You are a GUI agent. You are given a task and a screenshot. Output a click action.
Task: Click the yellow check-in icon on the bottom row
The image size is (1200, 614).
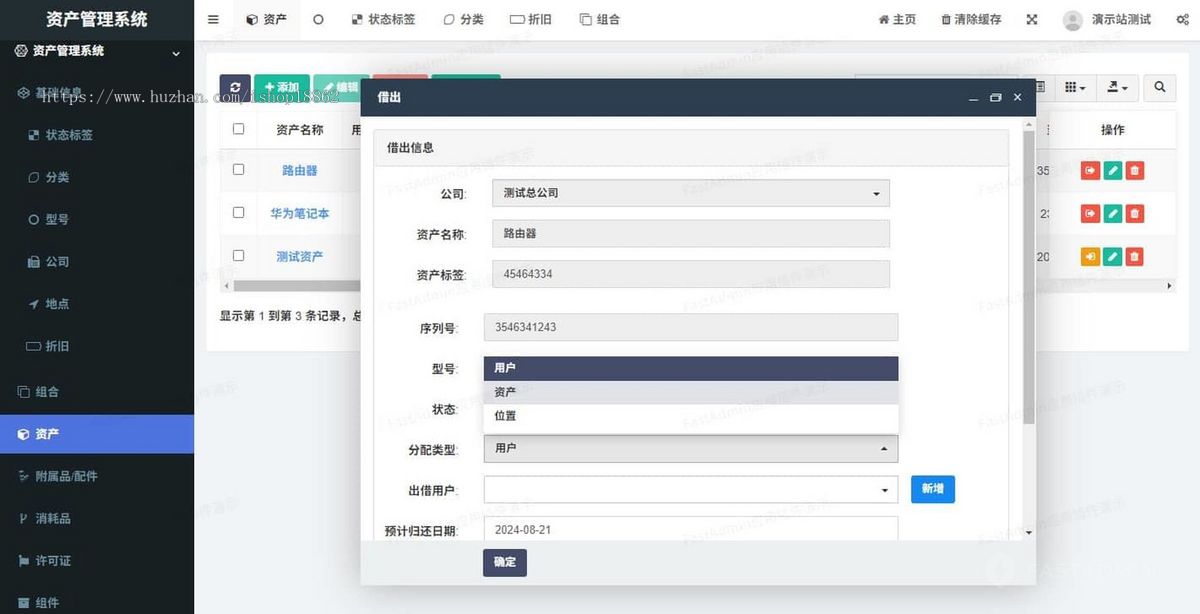coord(1090,256)
